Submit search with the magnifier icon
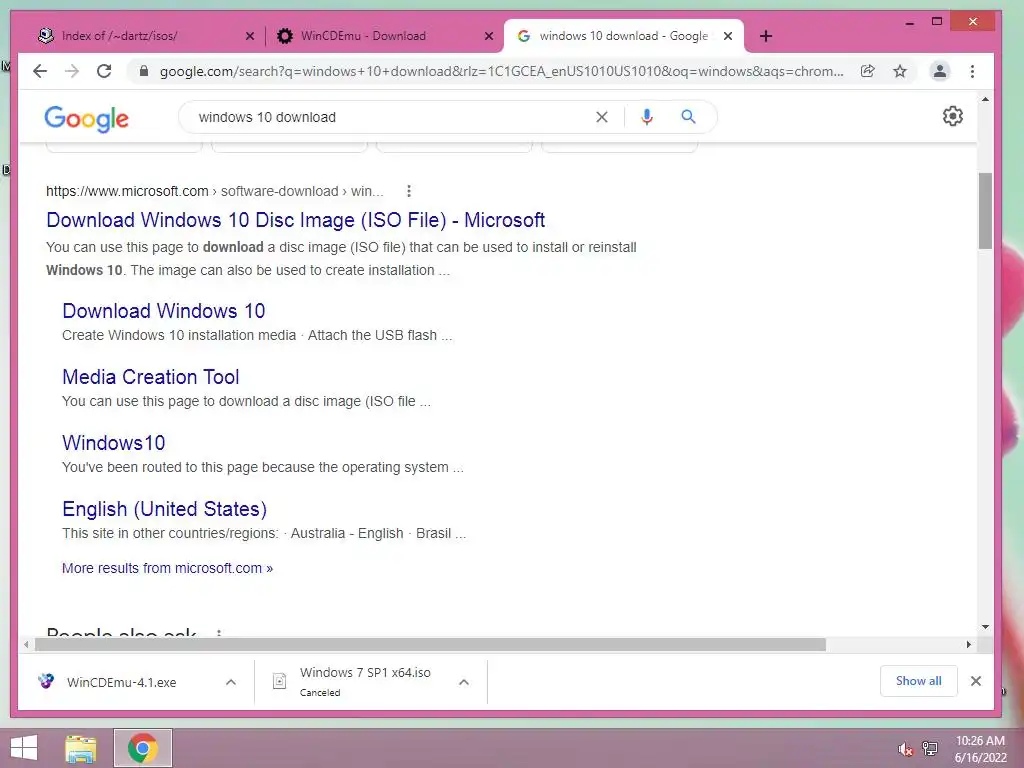The height and width of the screenshot is (768, 1024). tap(688, 117)
